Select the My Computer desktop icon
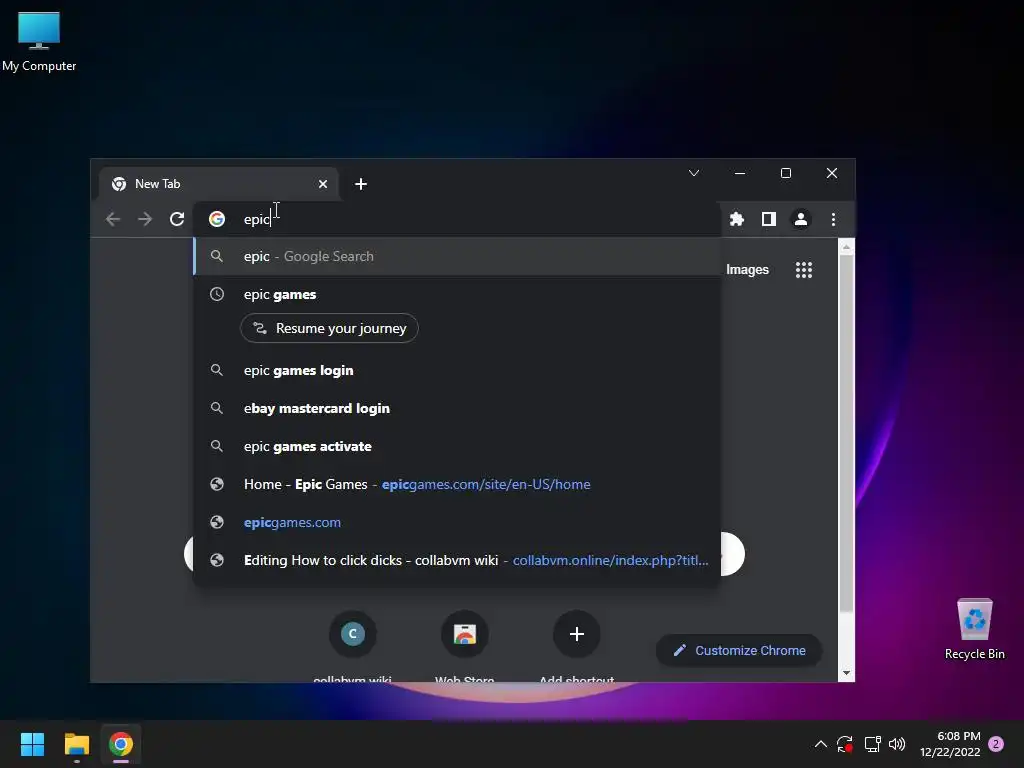Image resolution: width=1024 pixels, height=768 pixels. tap(39, 42)
